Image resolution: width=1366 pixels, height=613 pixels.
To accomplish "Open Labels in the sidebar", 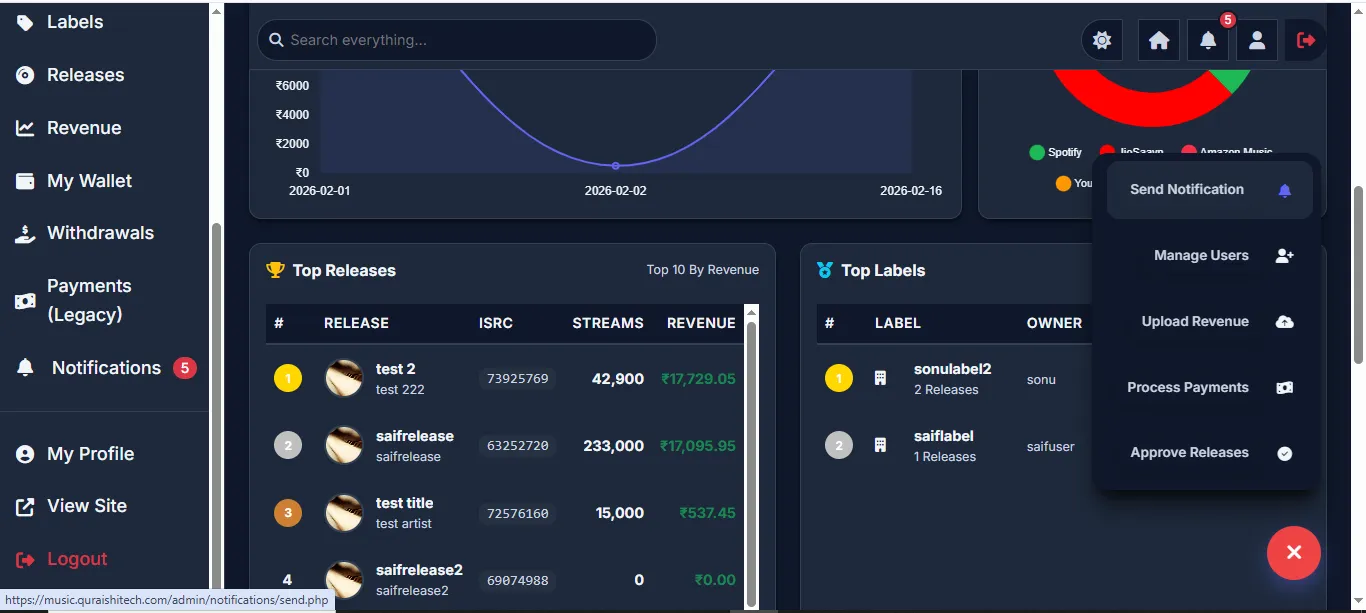I will (75, 22).
